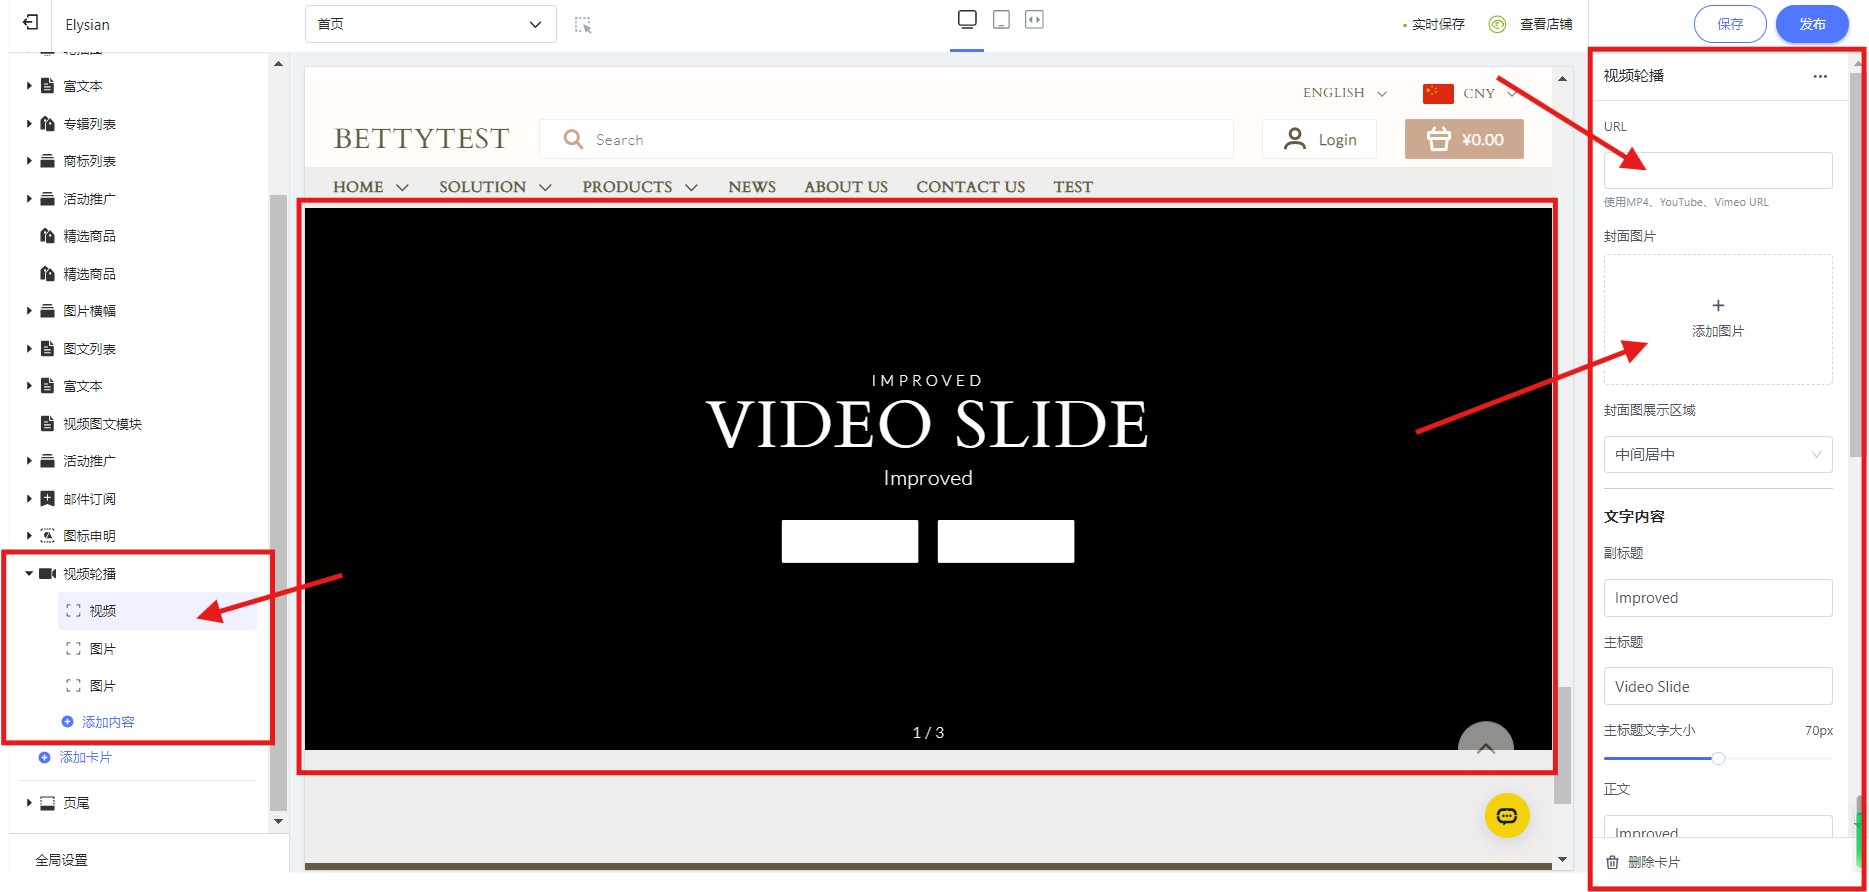Open the yellow chat support bubble
This screenshot has height=892, width=1869.
pyautogui.click(x=1506, y=816)
